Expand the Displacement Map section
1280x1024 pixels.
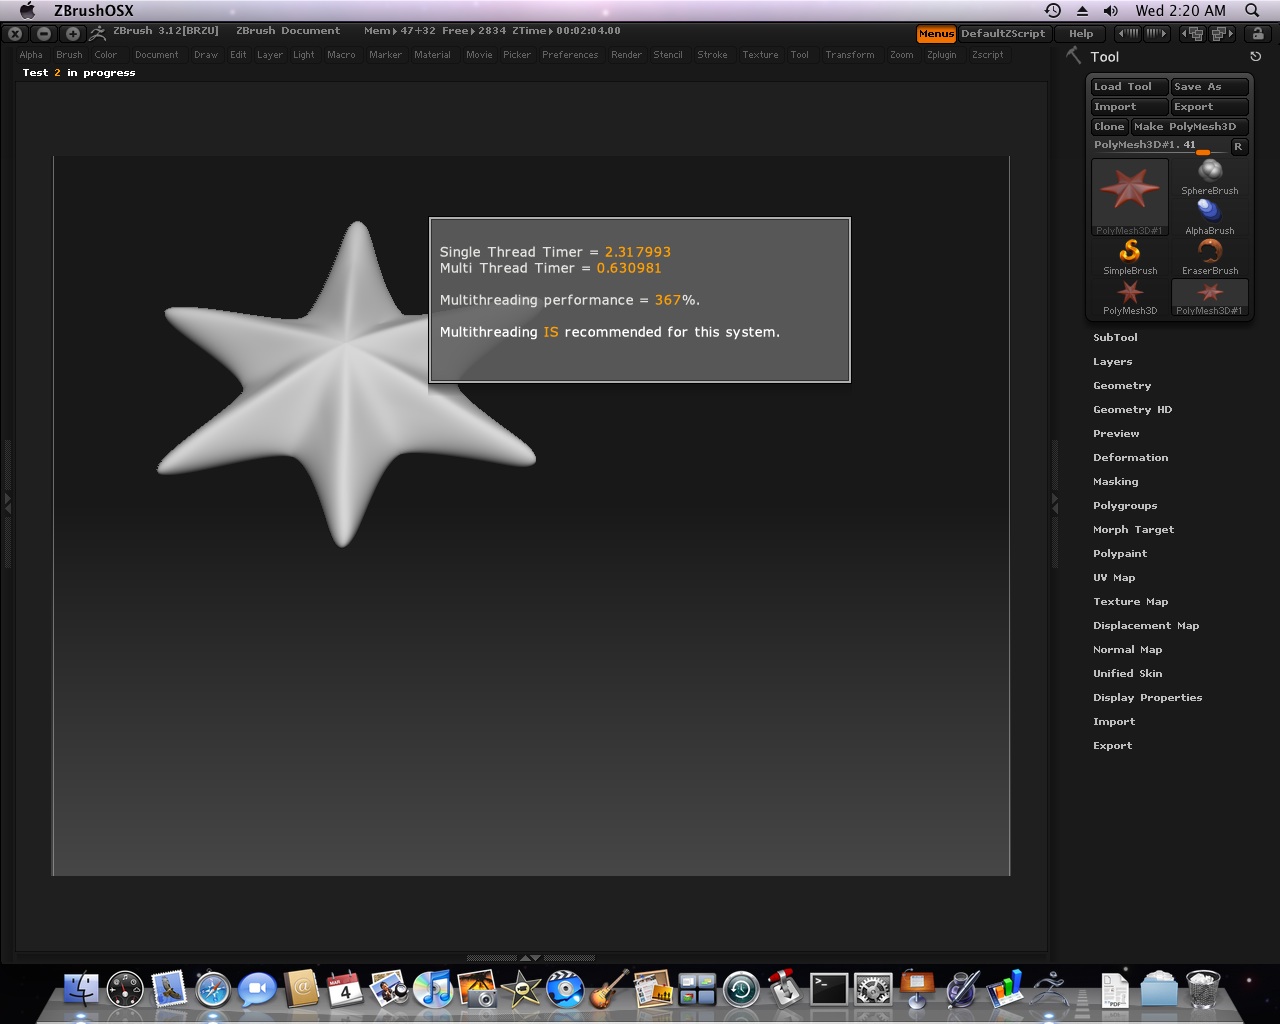click(1146, 626)
